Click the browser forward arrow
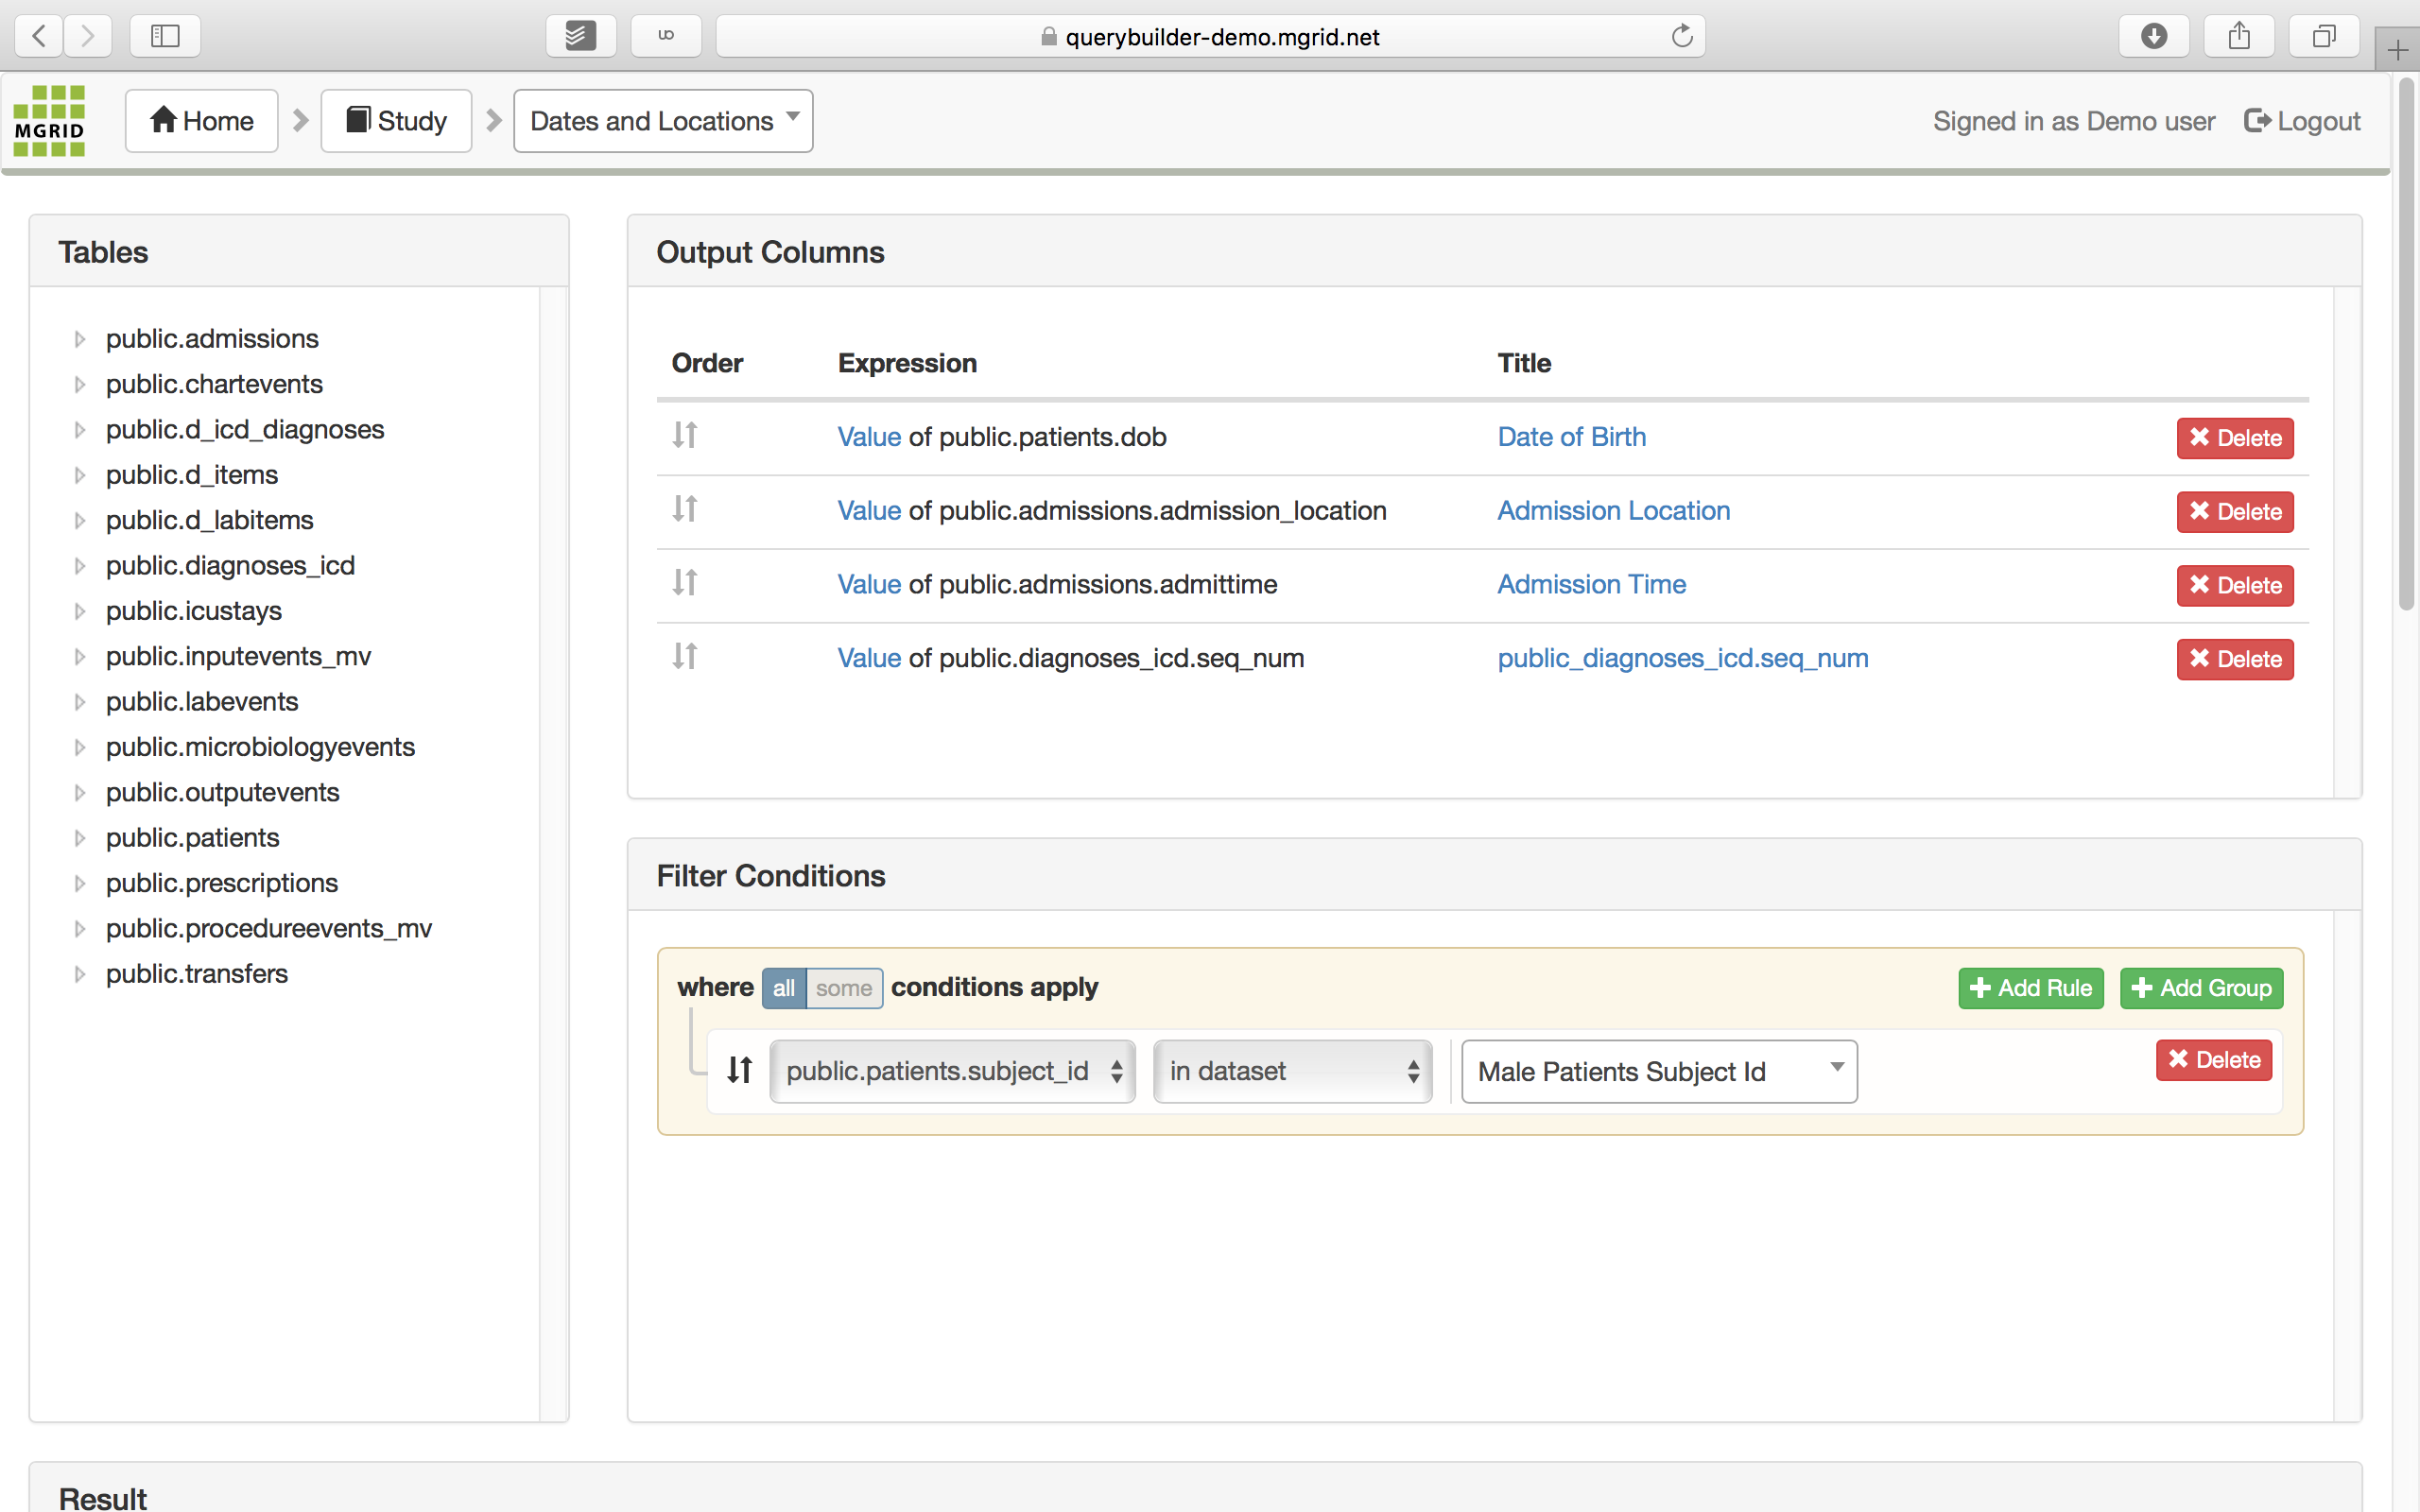 [x=88, y=36]
